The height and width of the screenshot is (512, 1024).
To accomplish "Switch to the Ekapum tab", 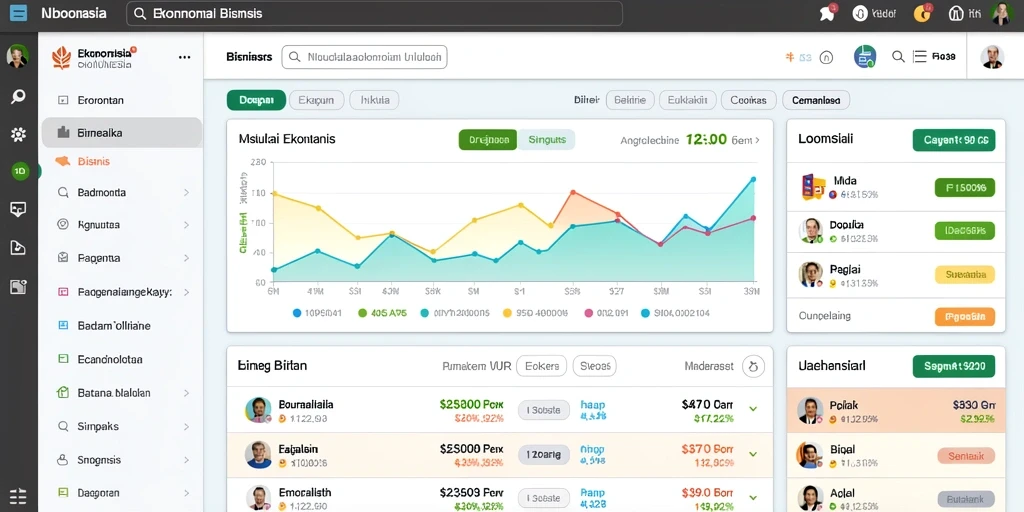I will pos(316,100).
